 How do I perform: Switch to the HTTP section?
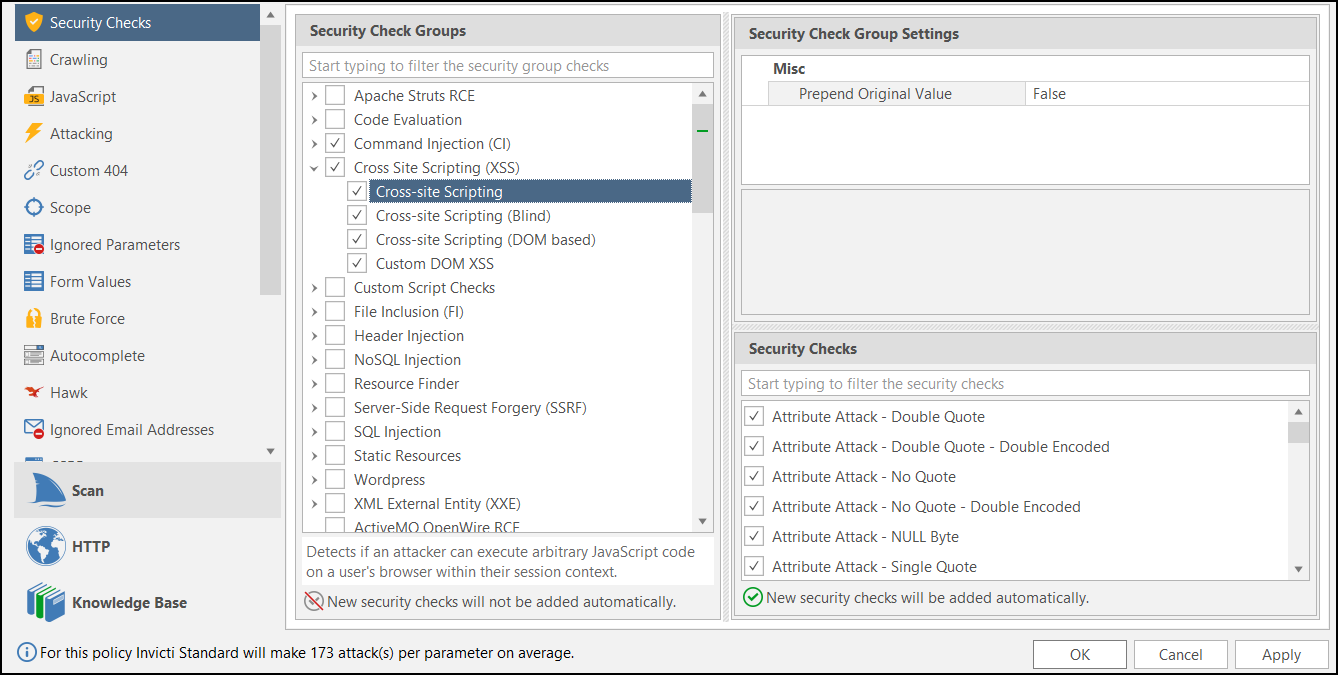pyautogui.click(x=82, y=546)
